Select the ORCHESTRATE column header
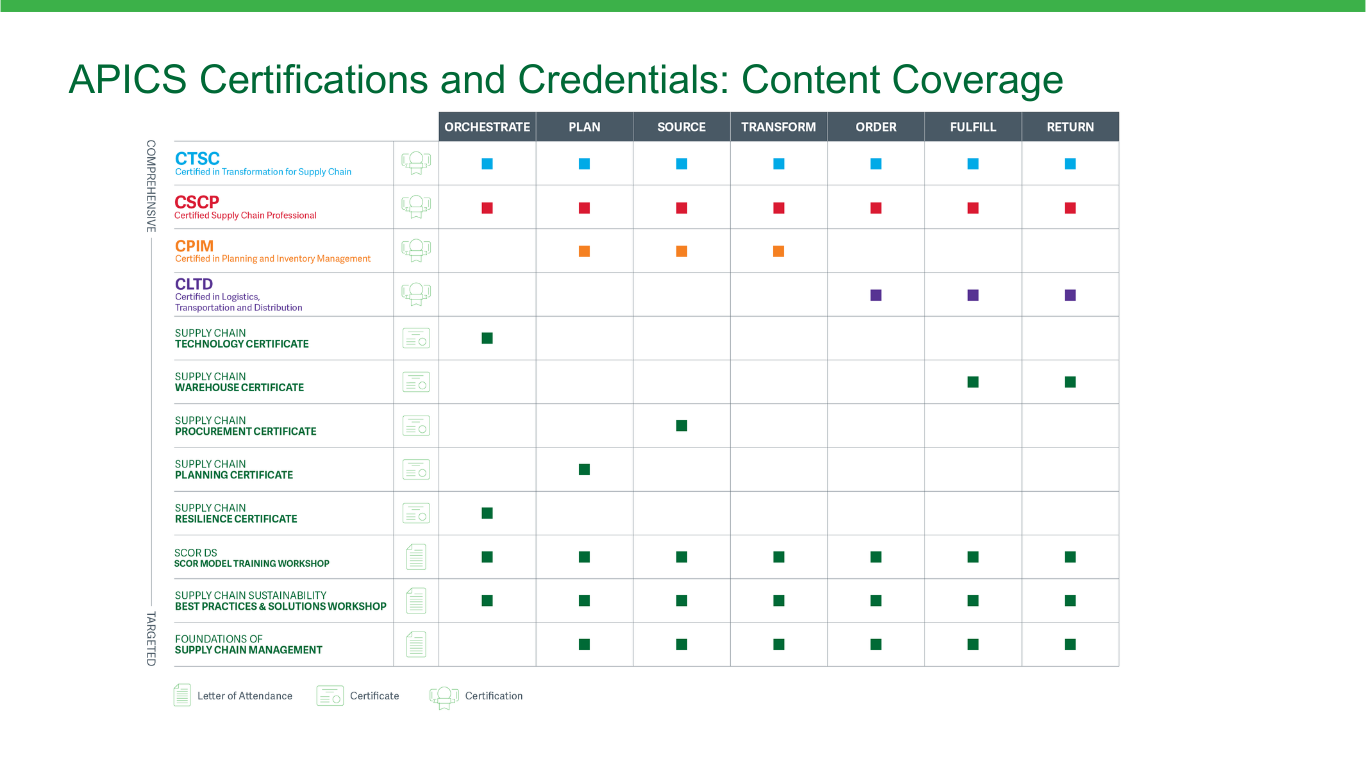Image resolution: width=1366 pixels, height=768 pixels. coord(487,127)
